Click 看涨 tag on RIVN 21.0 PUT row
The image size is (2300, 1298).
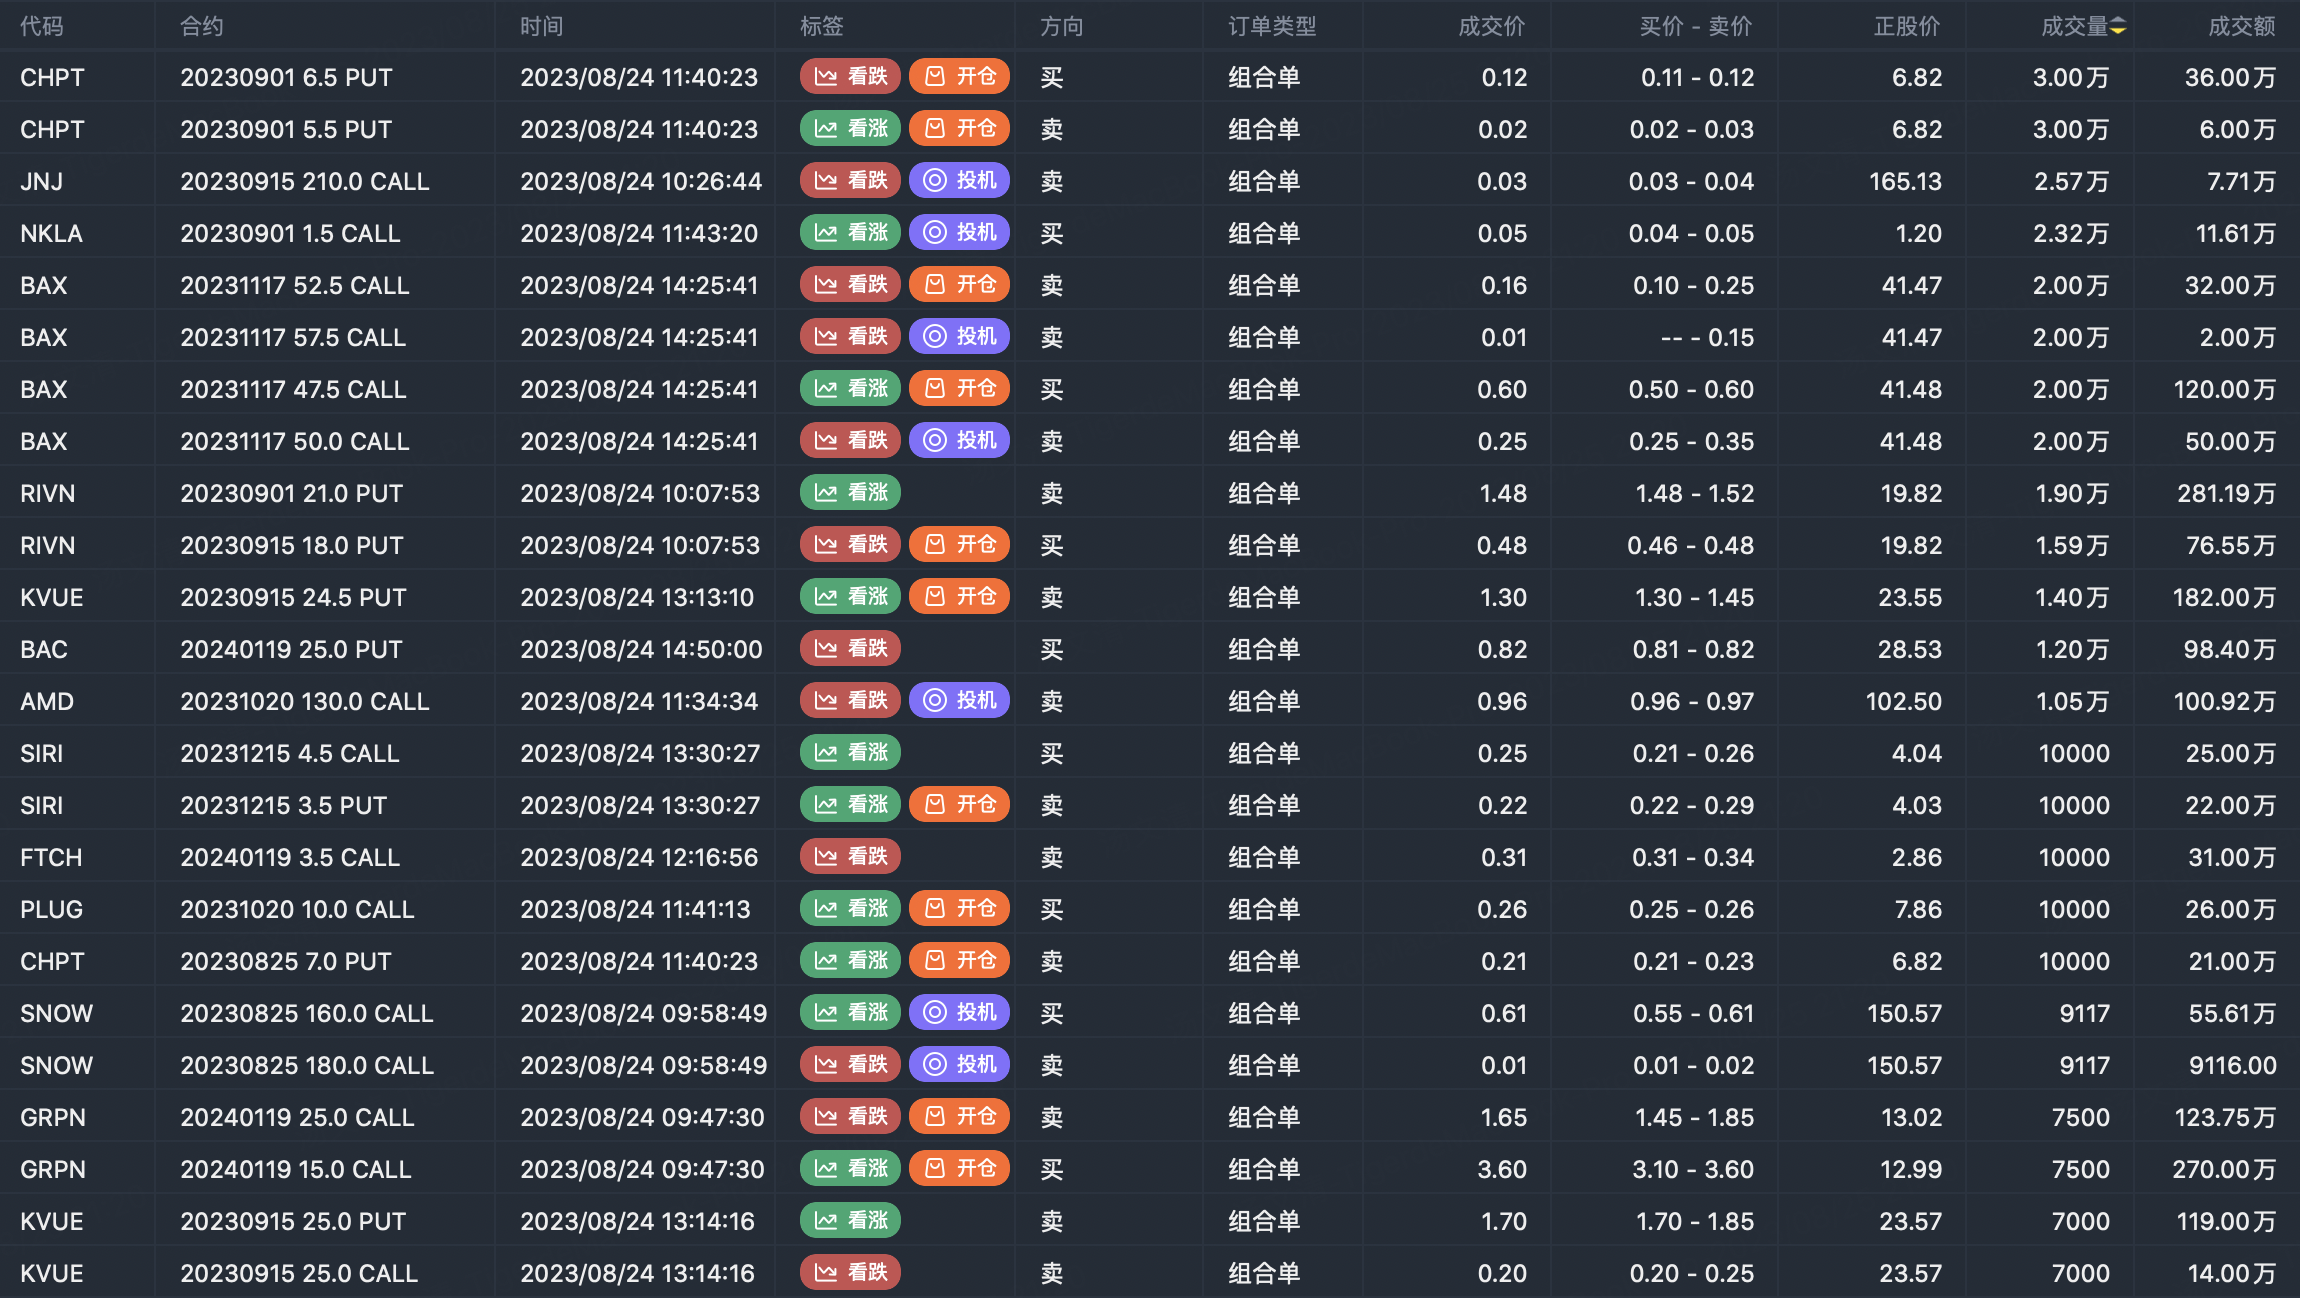tap(851, 493)
